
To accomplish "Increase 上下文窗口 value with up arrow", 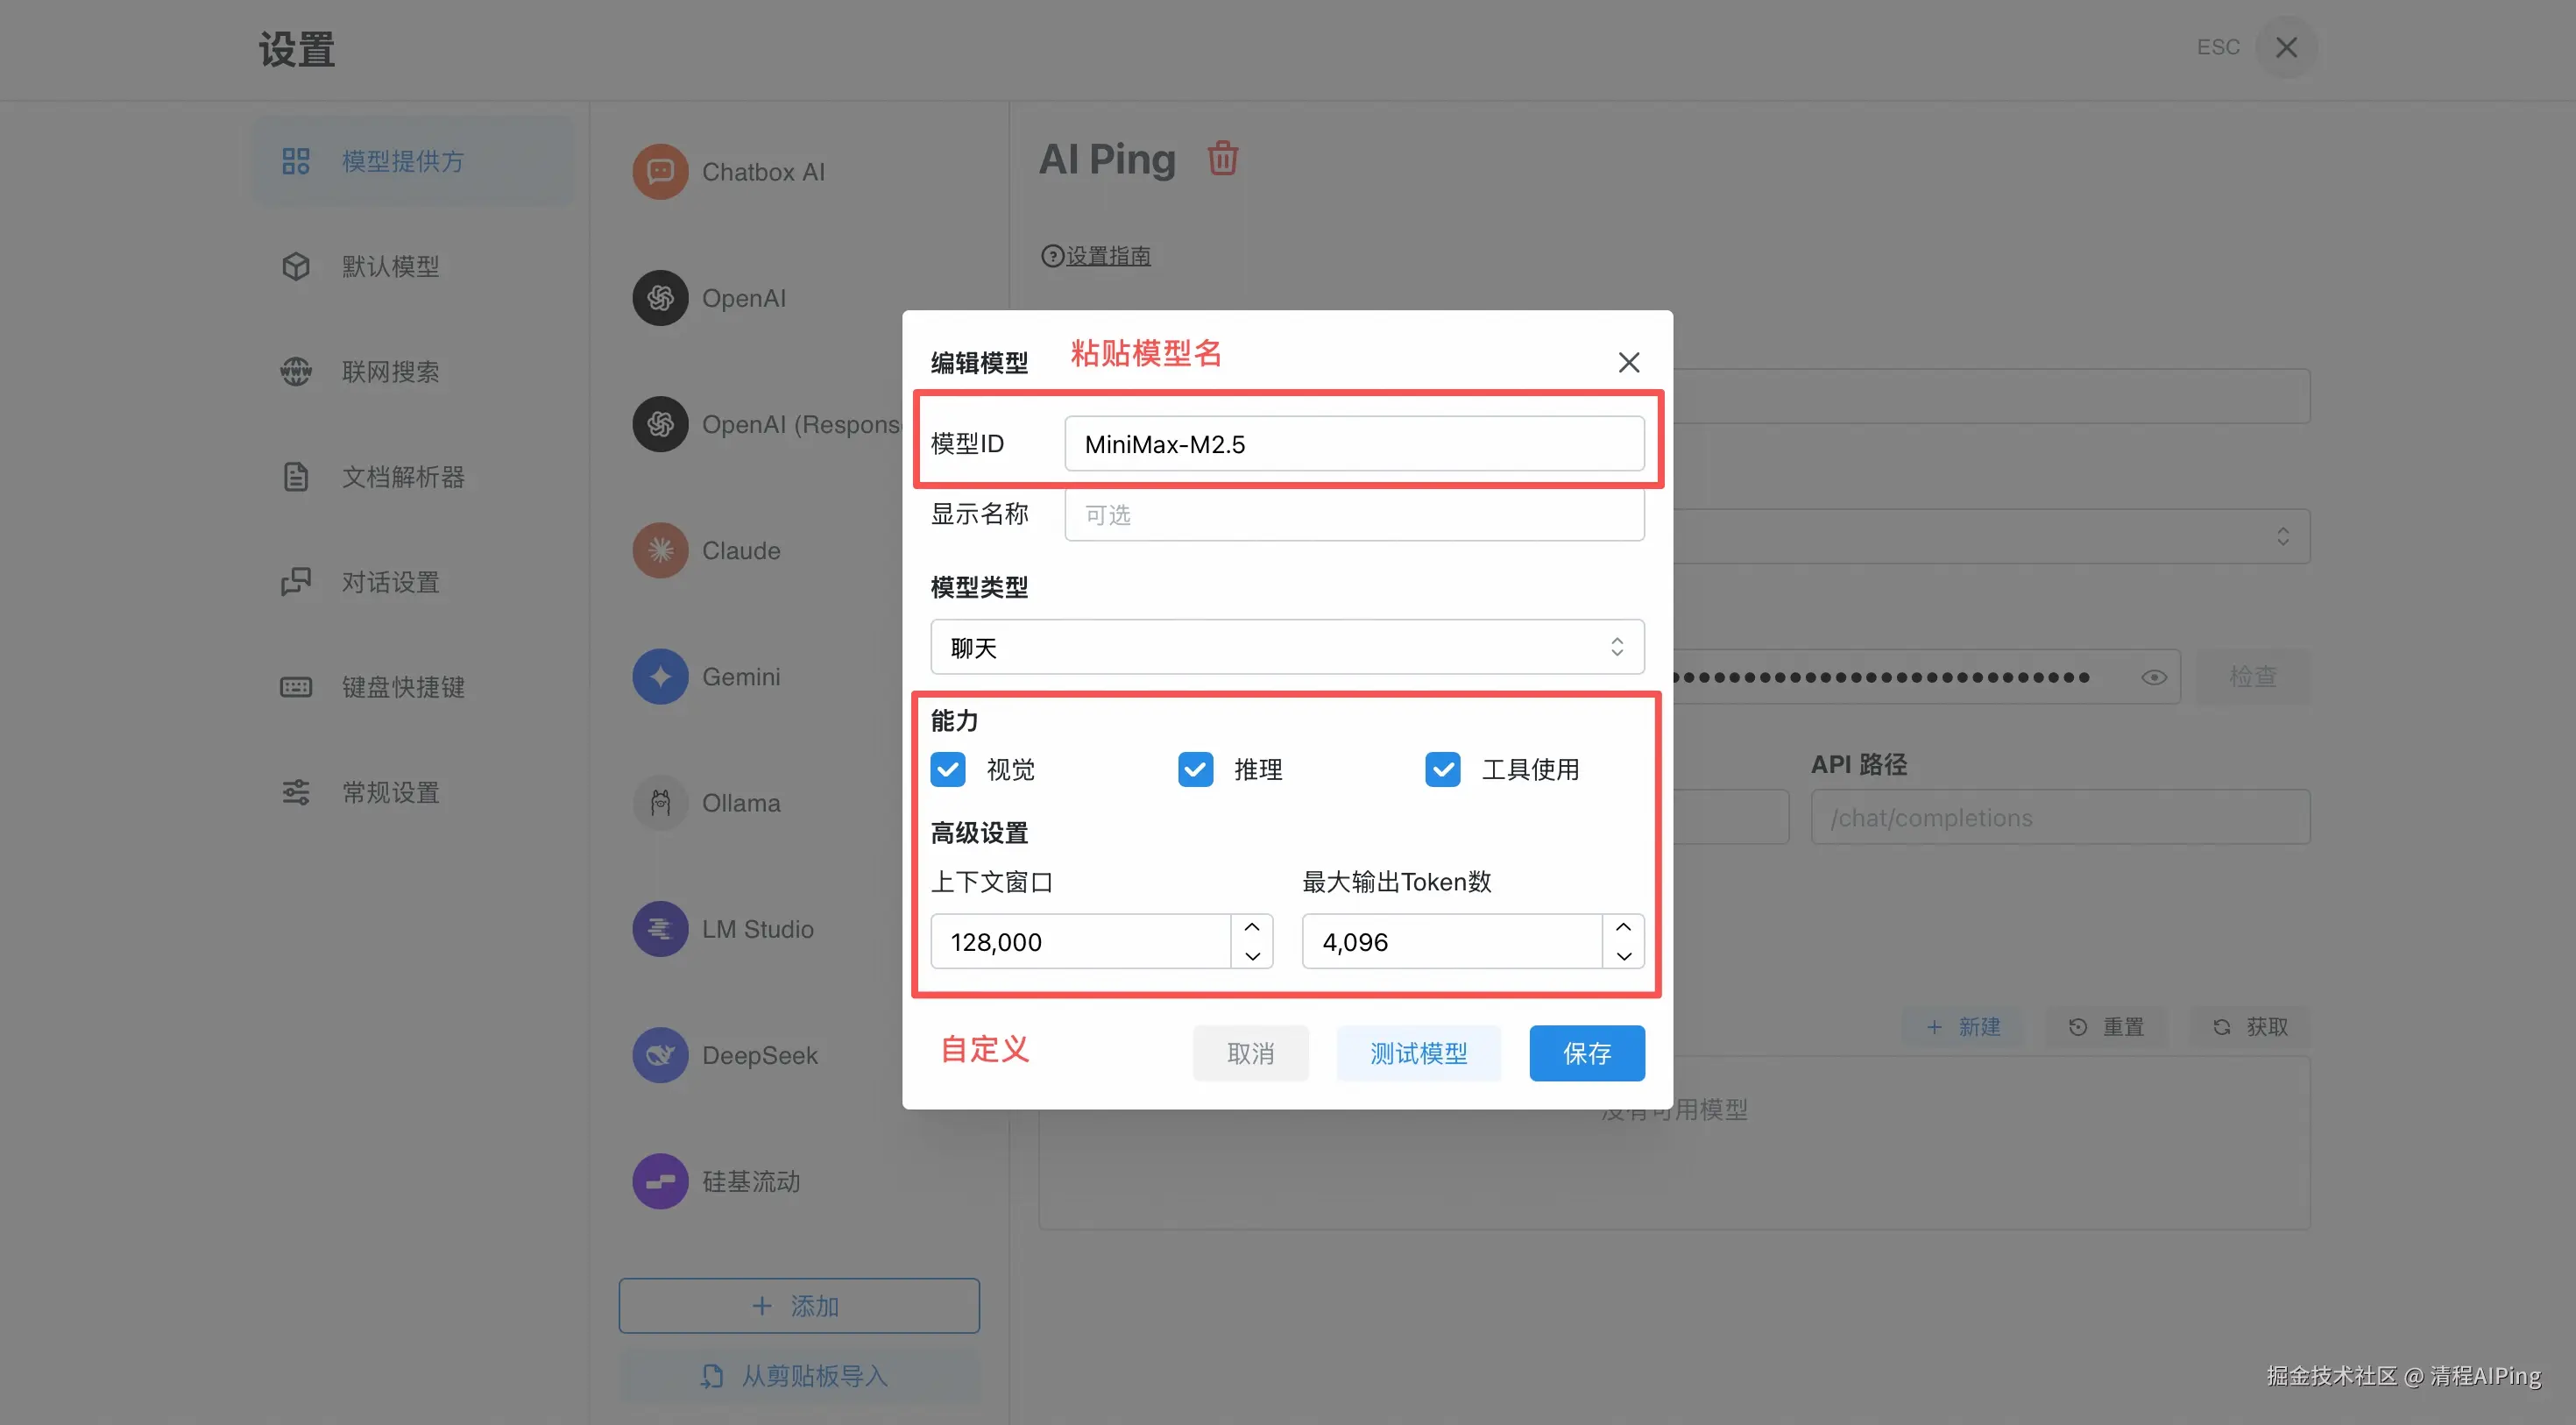I will click(x=1252, y=927).
